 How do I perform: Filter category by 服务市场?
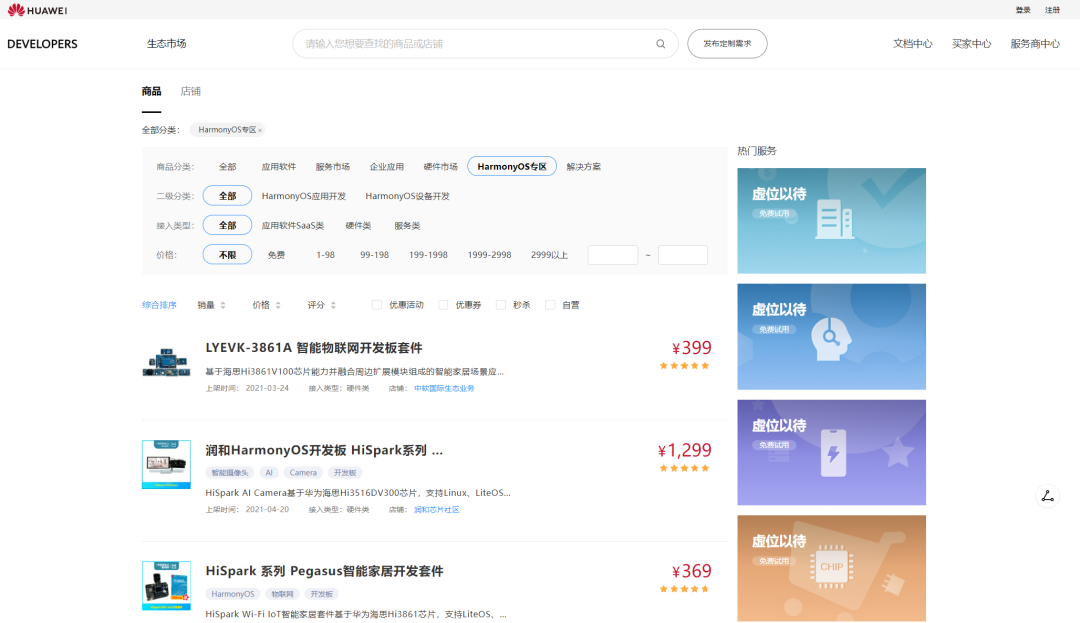pos(332,167)
